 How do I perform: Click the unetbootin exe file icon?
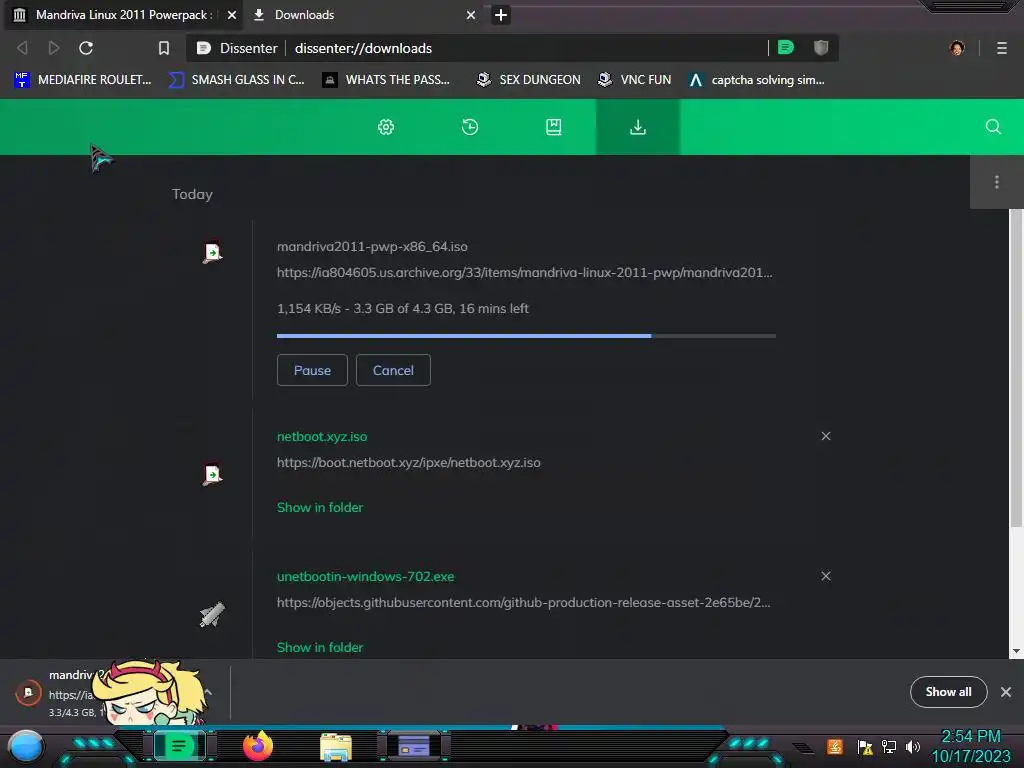pyautogui.click(x=212, y=614)
